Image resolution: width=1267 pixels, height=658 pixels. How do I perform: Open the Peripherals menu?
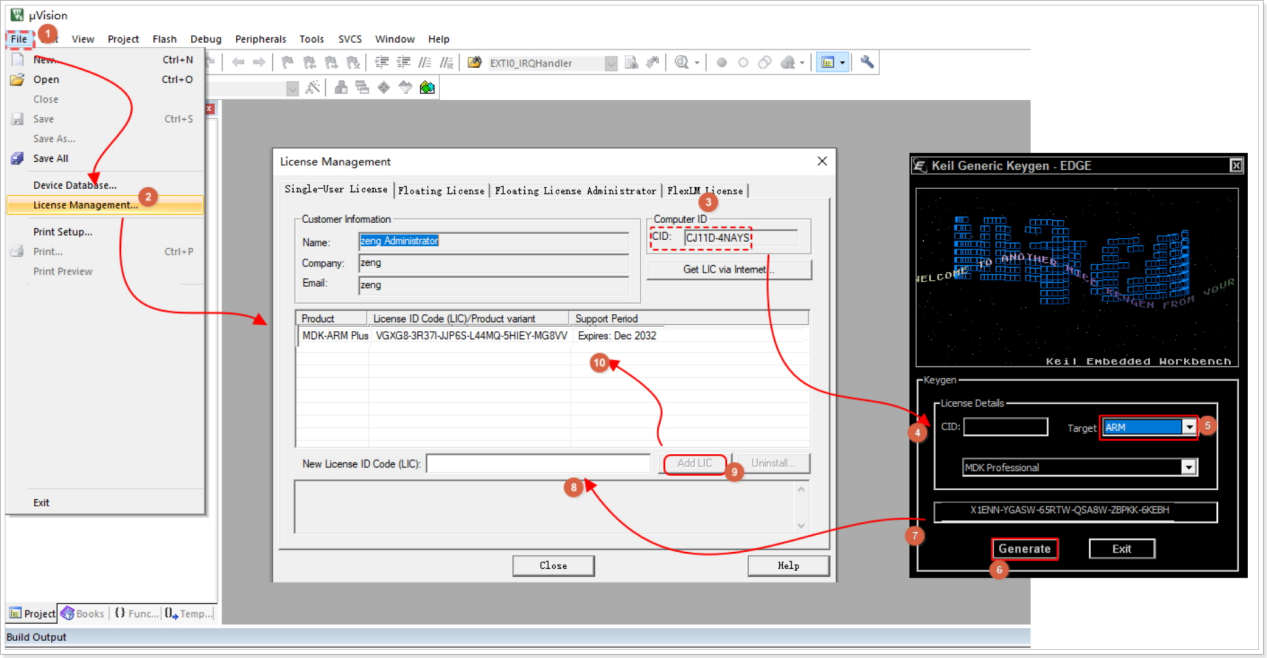pos(261,39)
